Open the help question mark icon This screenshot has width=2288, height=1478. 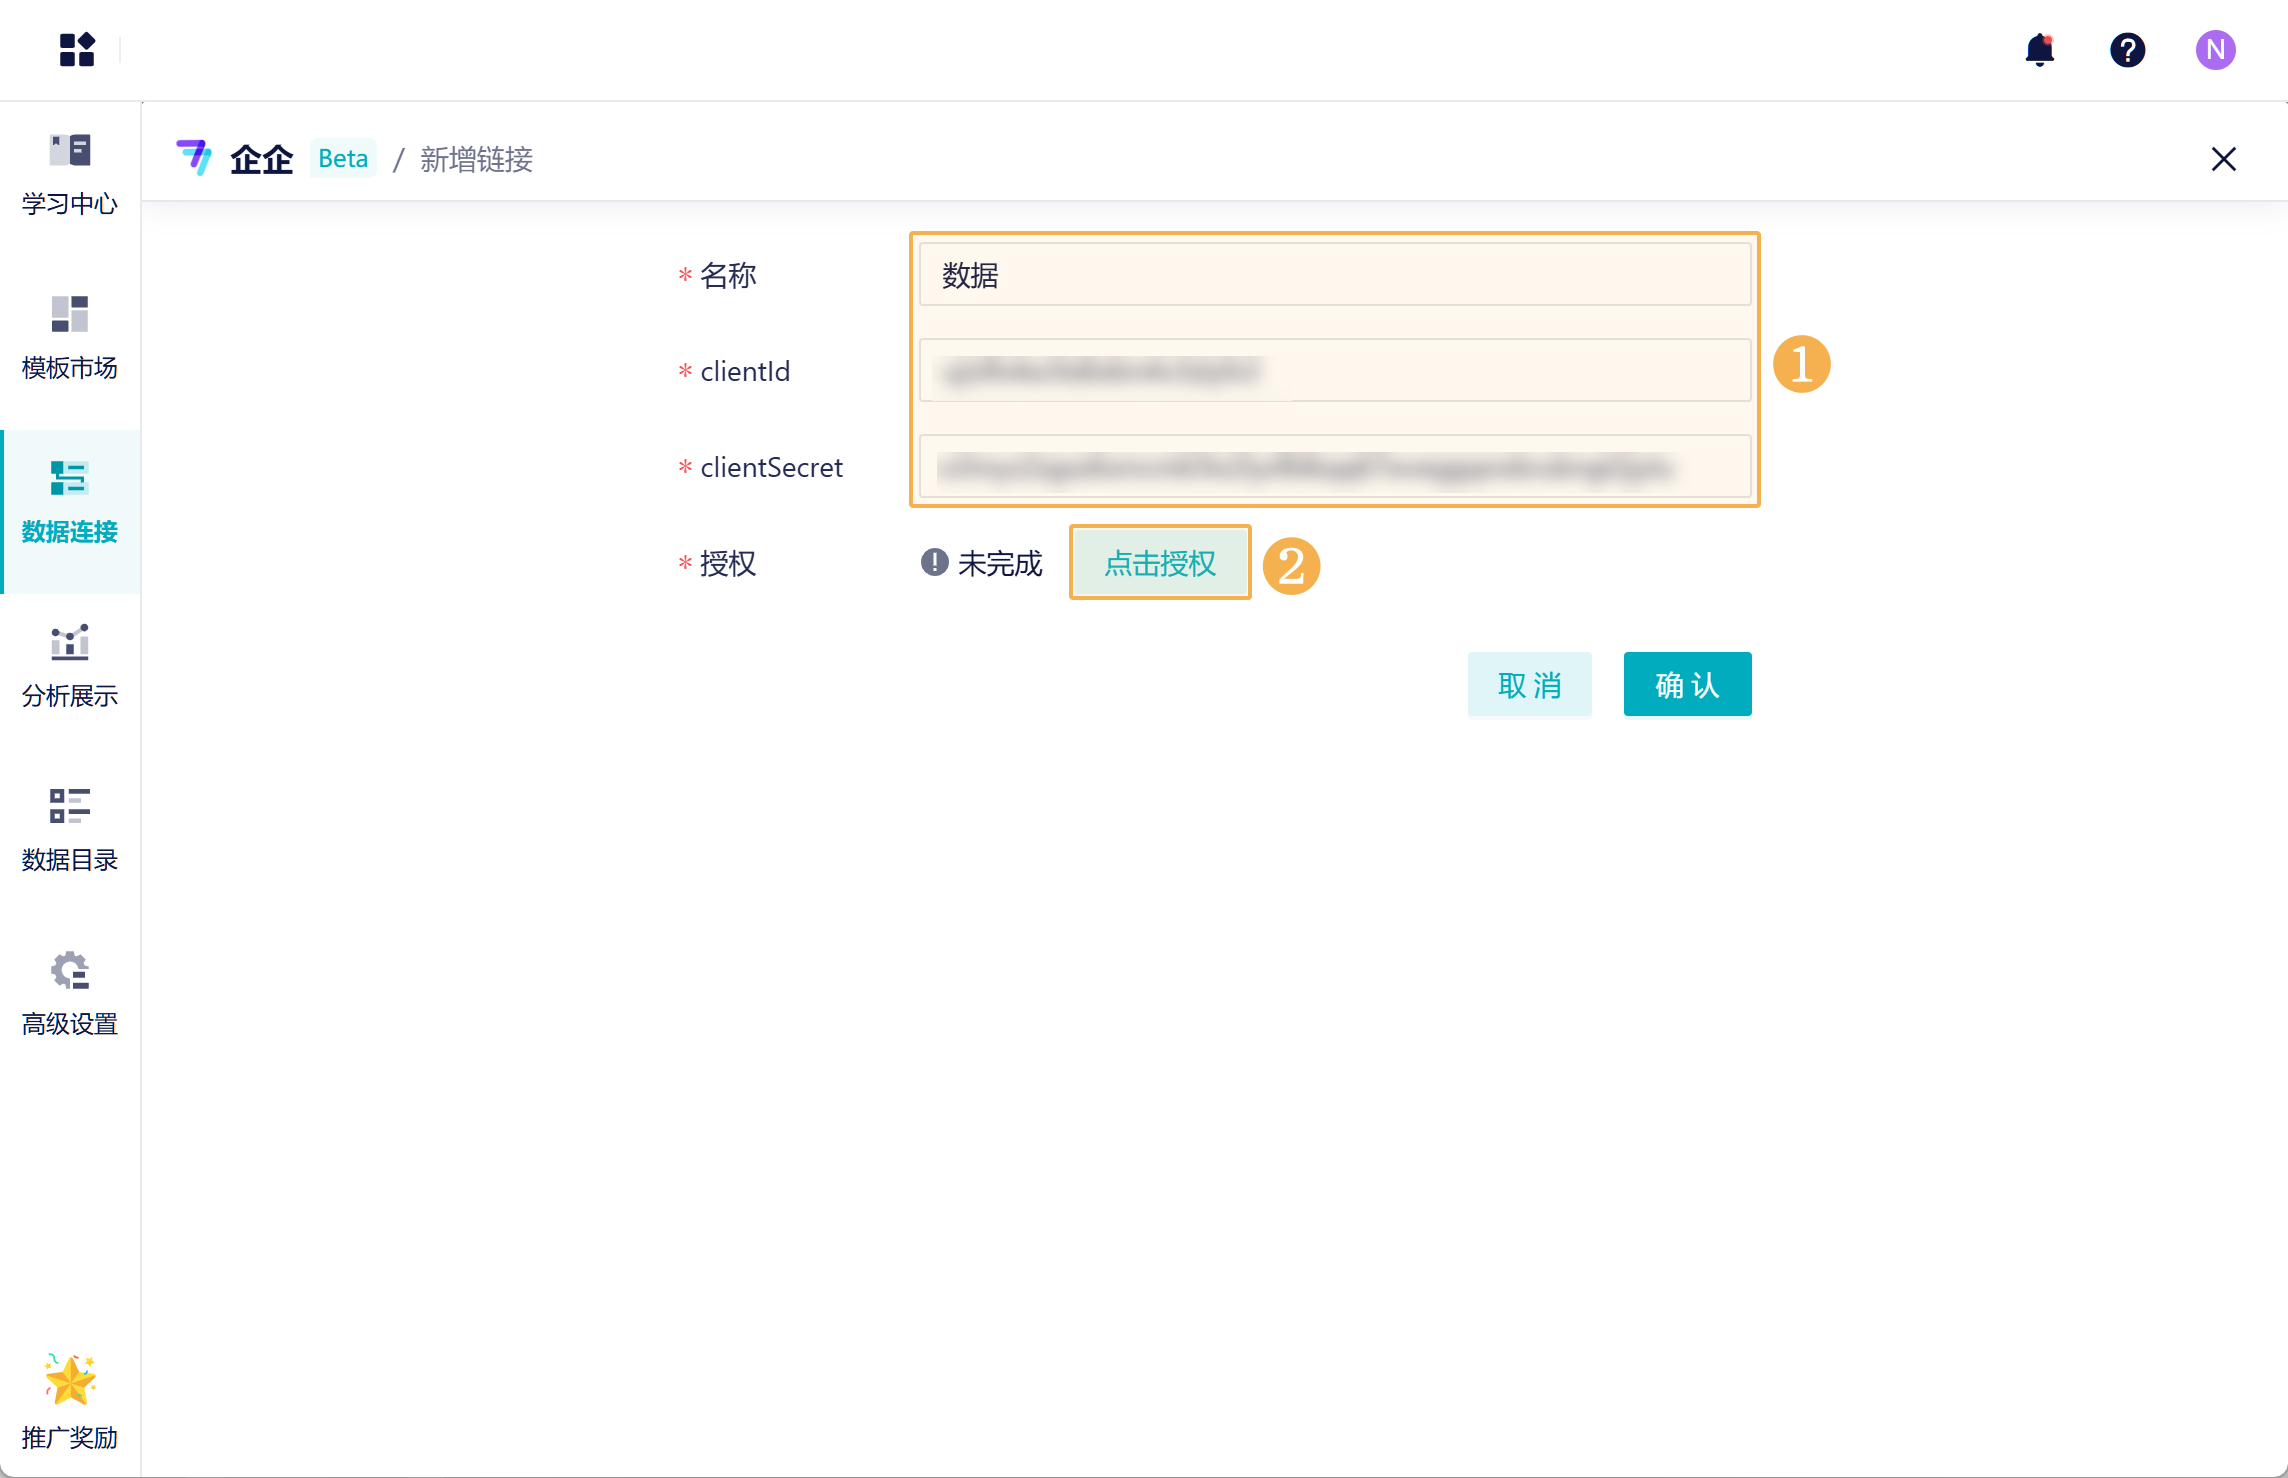[x=2127, y=49]
